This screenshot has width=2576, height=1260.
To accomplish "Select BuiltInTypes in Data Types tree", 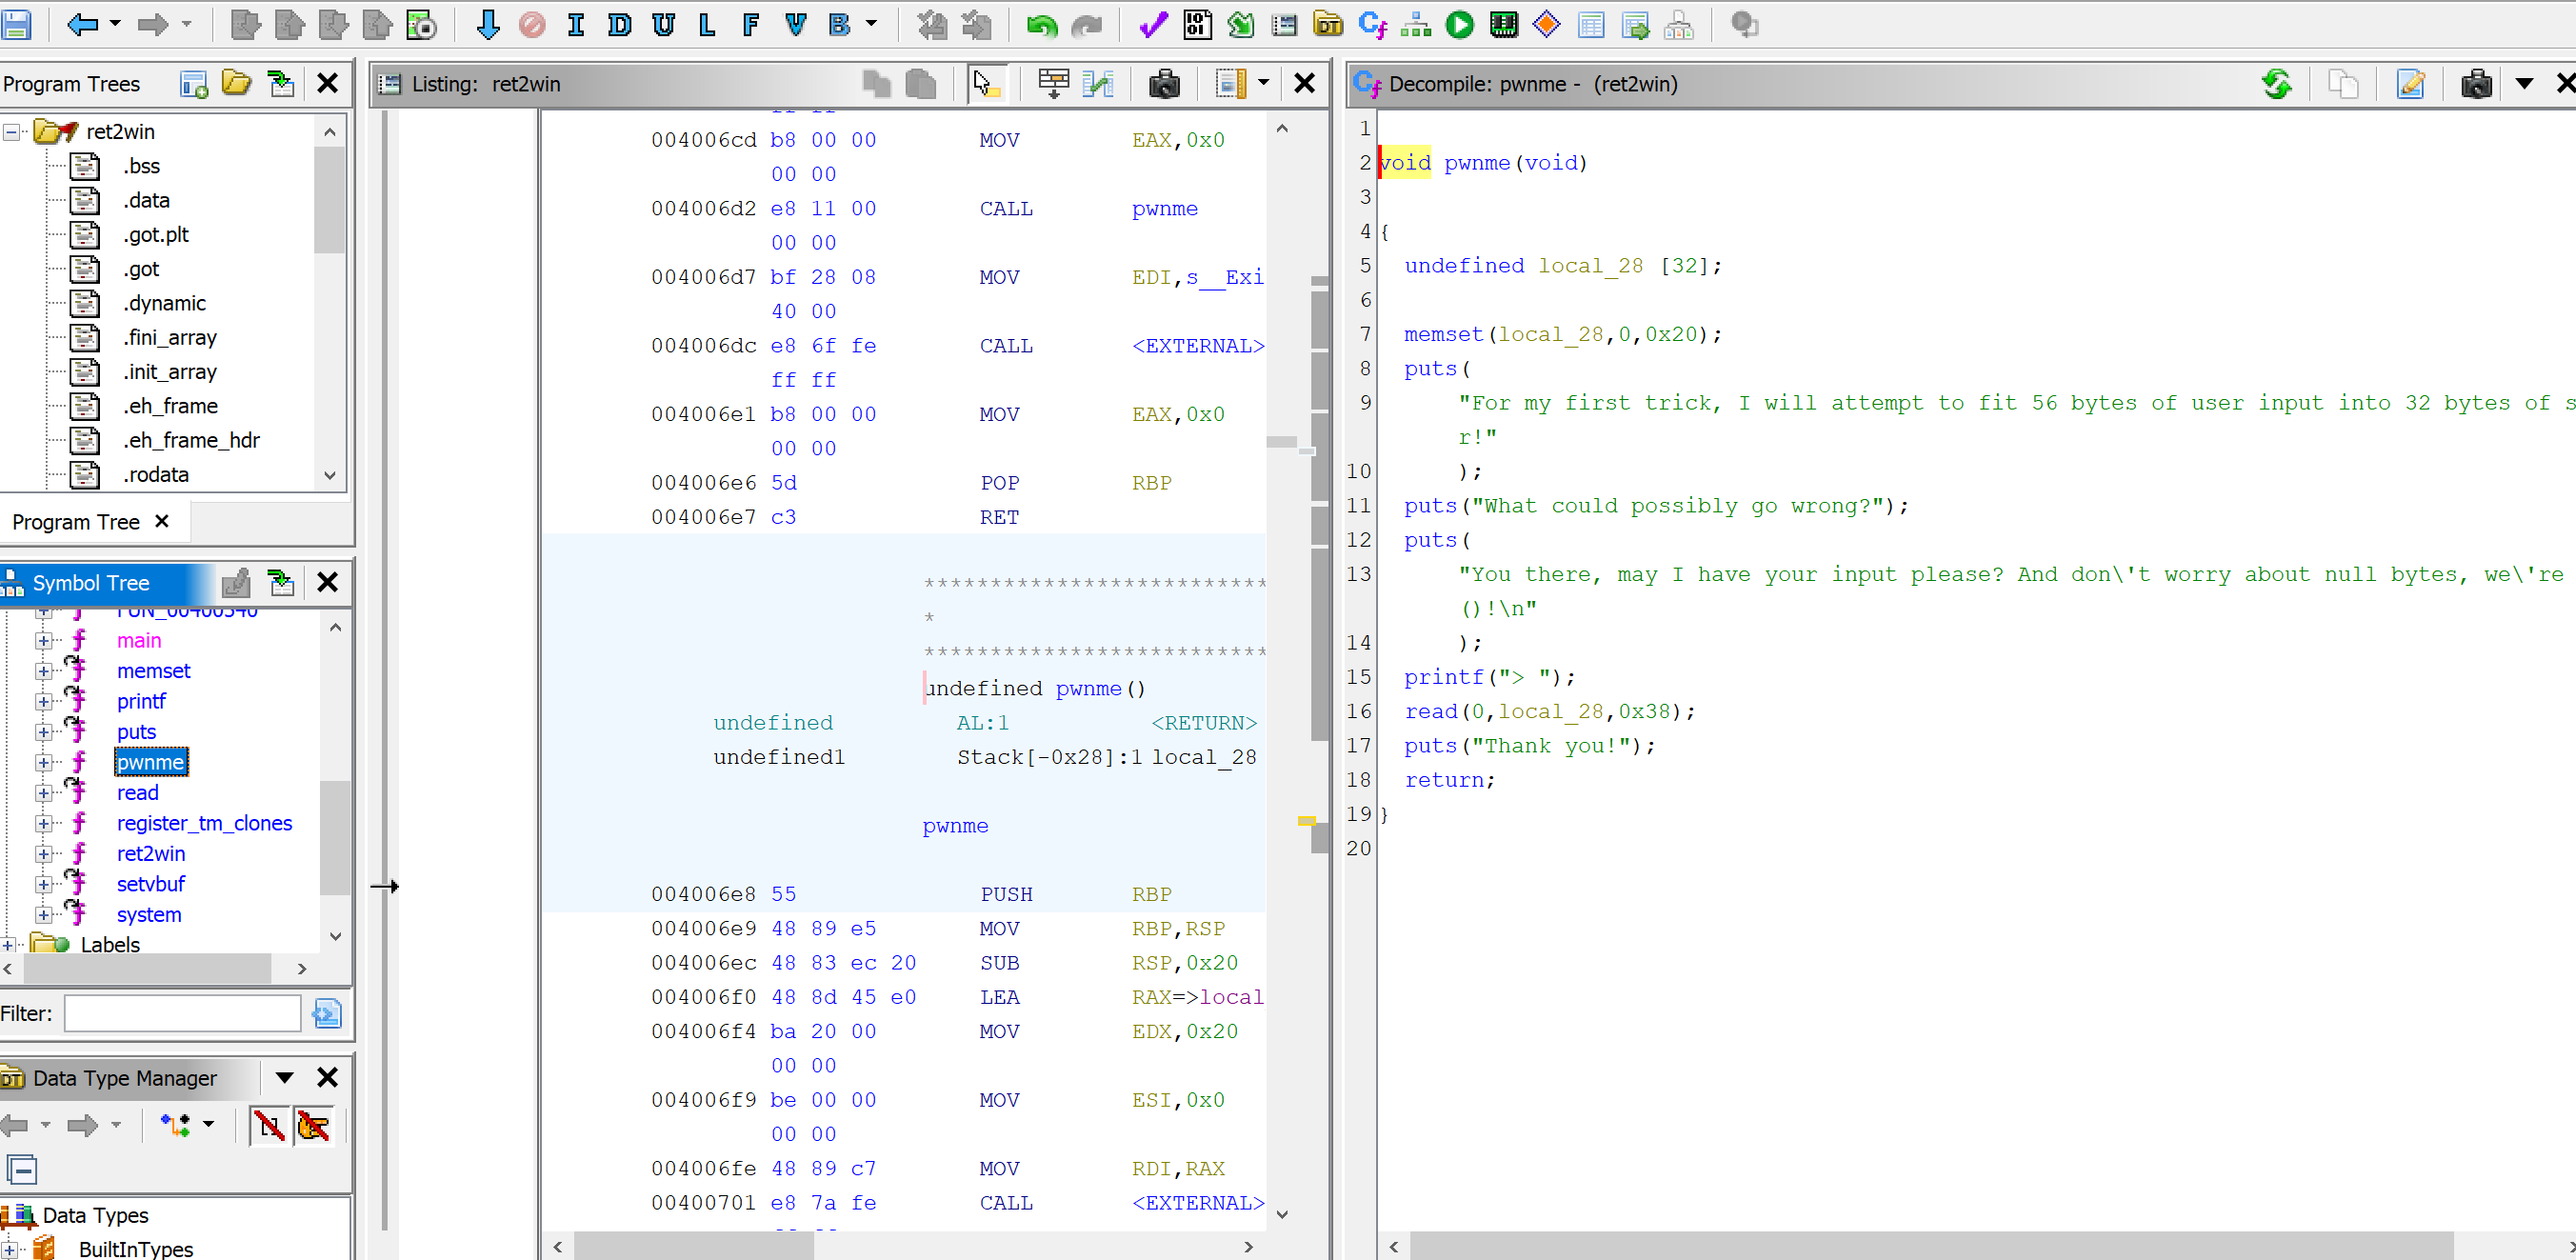I will click(x=136, y=1249).
